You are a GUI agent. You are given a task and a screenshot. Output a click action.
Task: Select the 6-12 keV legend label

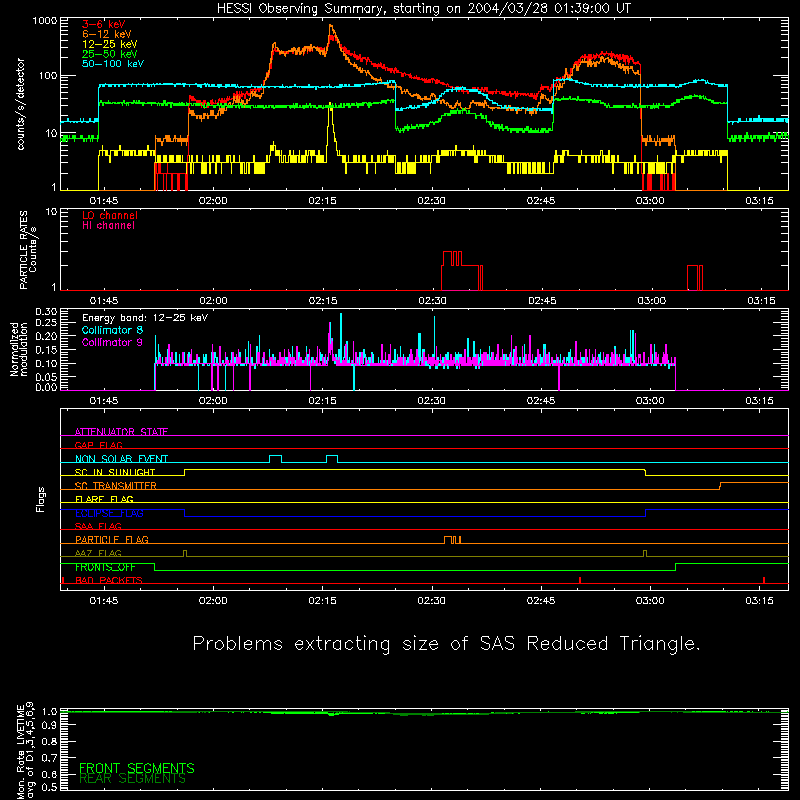107,34
